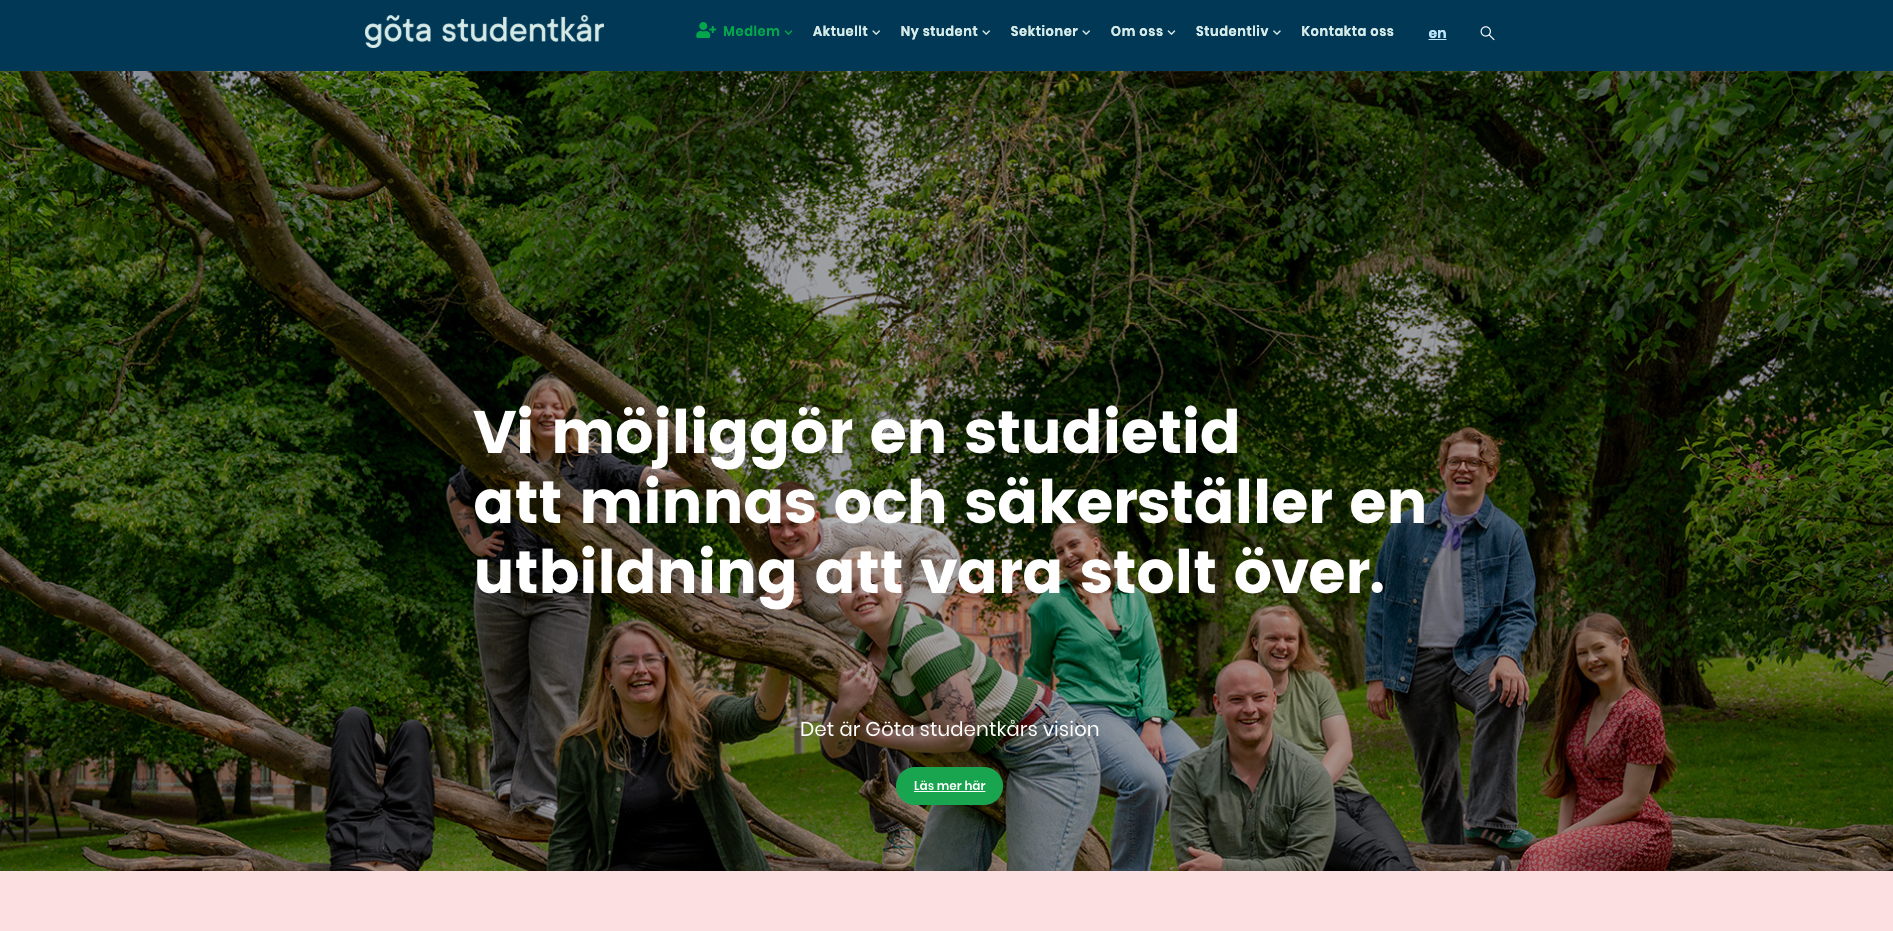Image resolution: width=1893 pixels, height=931 pixels.
Task: Open search with the magnifier icon
Action: (1487, 33)
